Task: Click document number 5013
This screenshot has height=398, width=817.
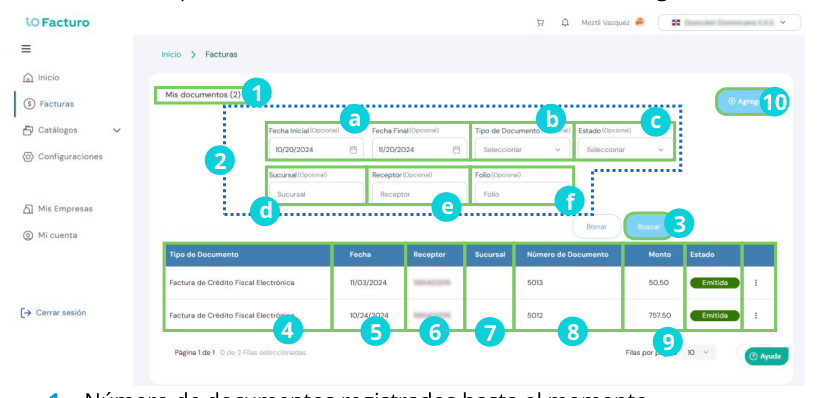Action: pyautogui.click(x=535, y=283)
